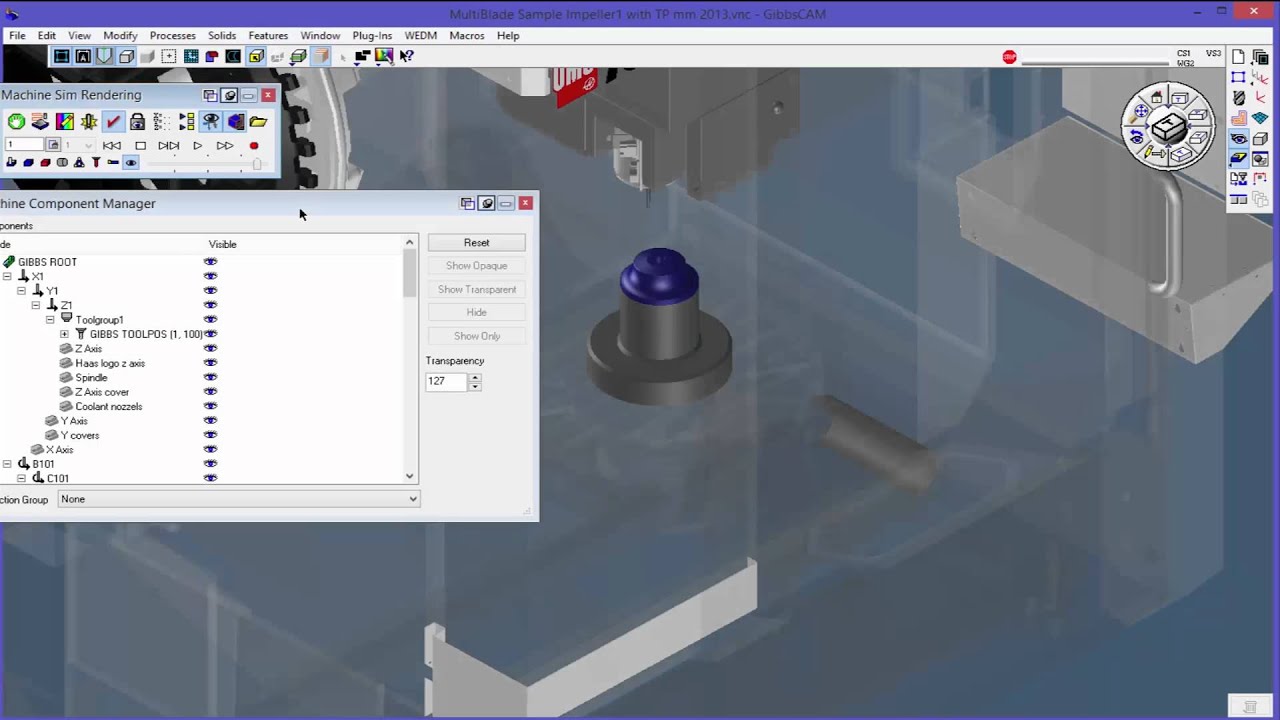Click the flash collision alert icon
This screenshot has width=1280, height=720.
(89, 121)
